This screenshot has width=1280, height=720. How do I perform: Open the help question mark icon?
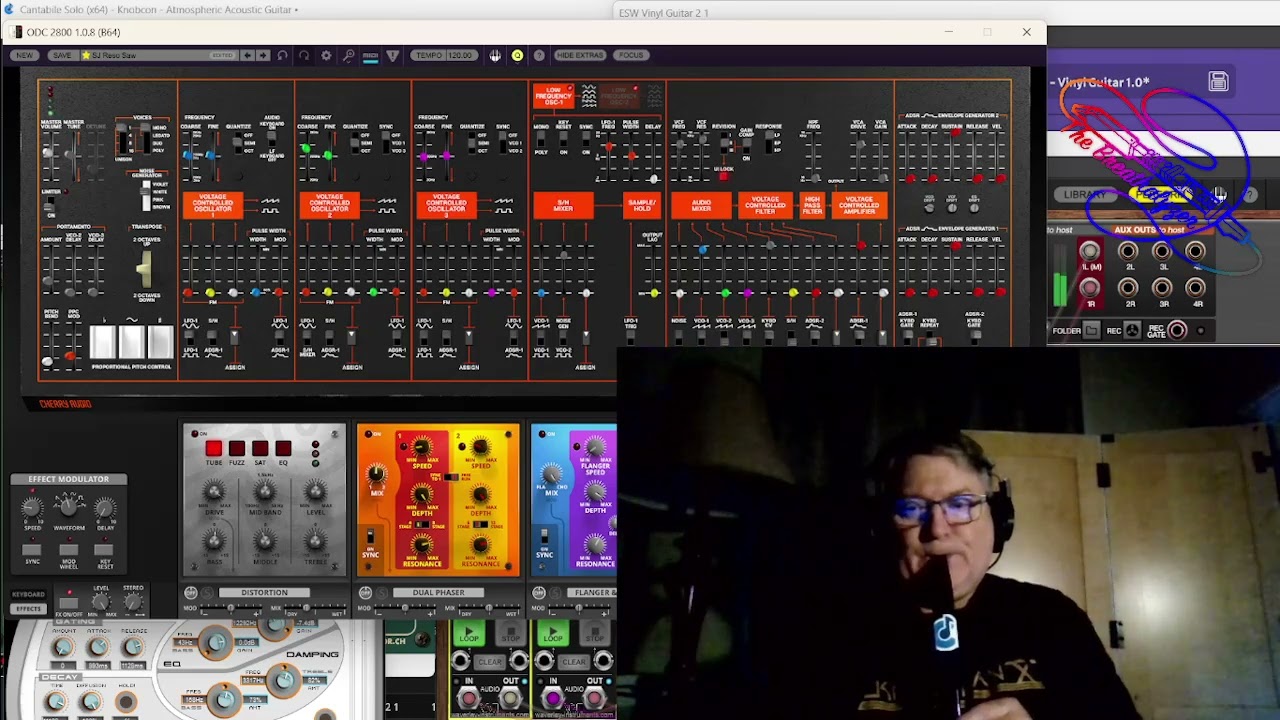click(x=539, y=55)
